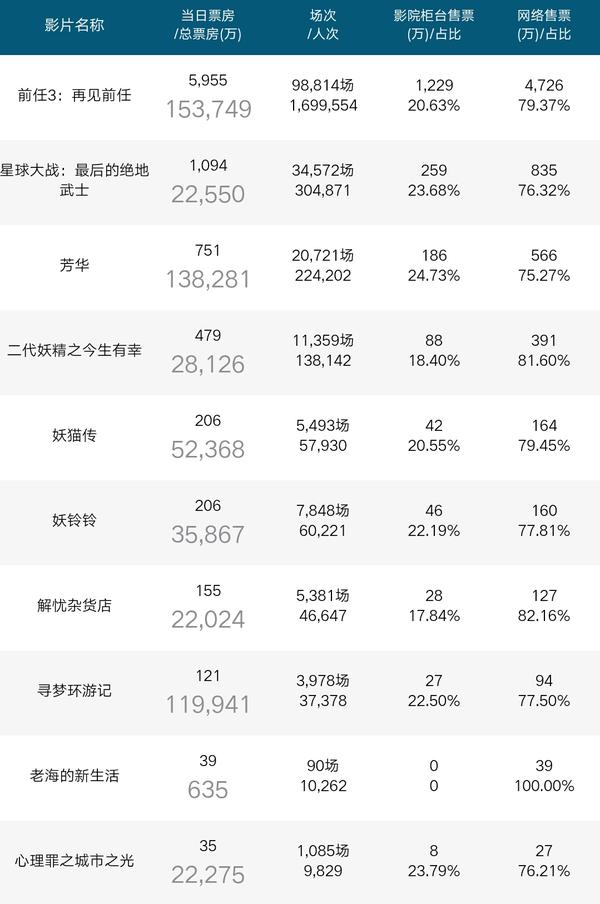The image size is (600, 904).
Task: Click the 100.00% online ticket share
Action: (x=545, y=786)
